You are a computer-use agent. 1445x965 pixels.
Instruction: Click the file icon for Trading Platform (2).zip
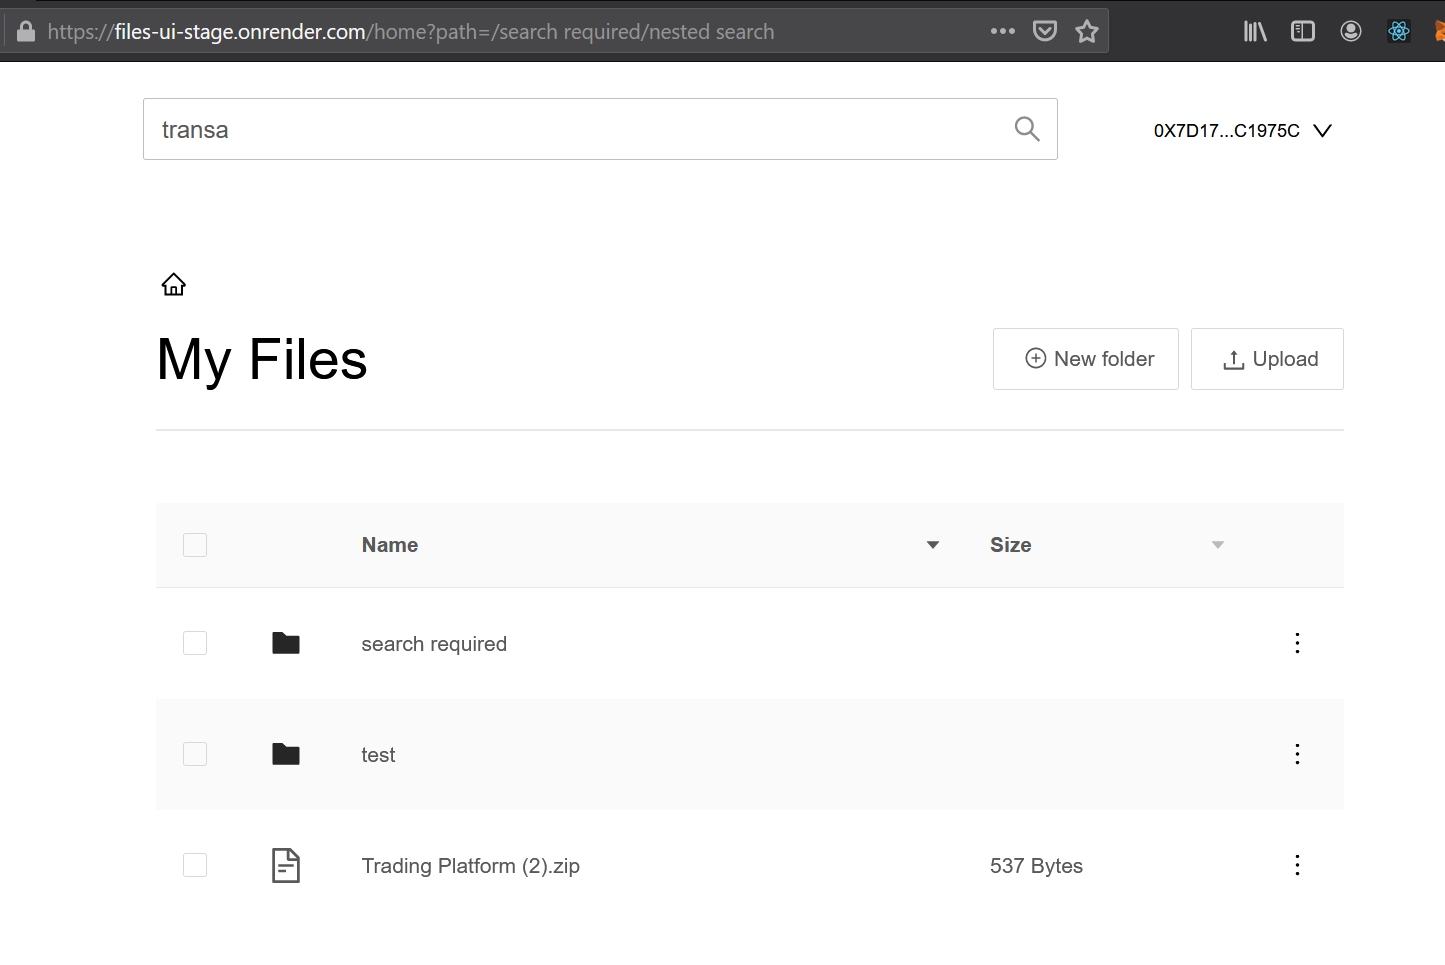pos(286,865)
